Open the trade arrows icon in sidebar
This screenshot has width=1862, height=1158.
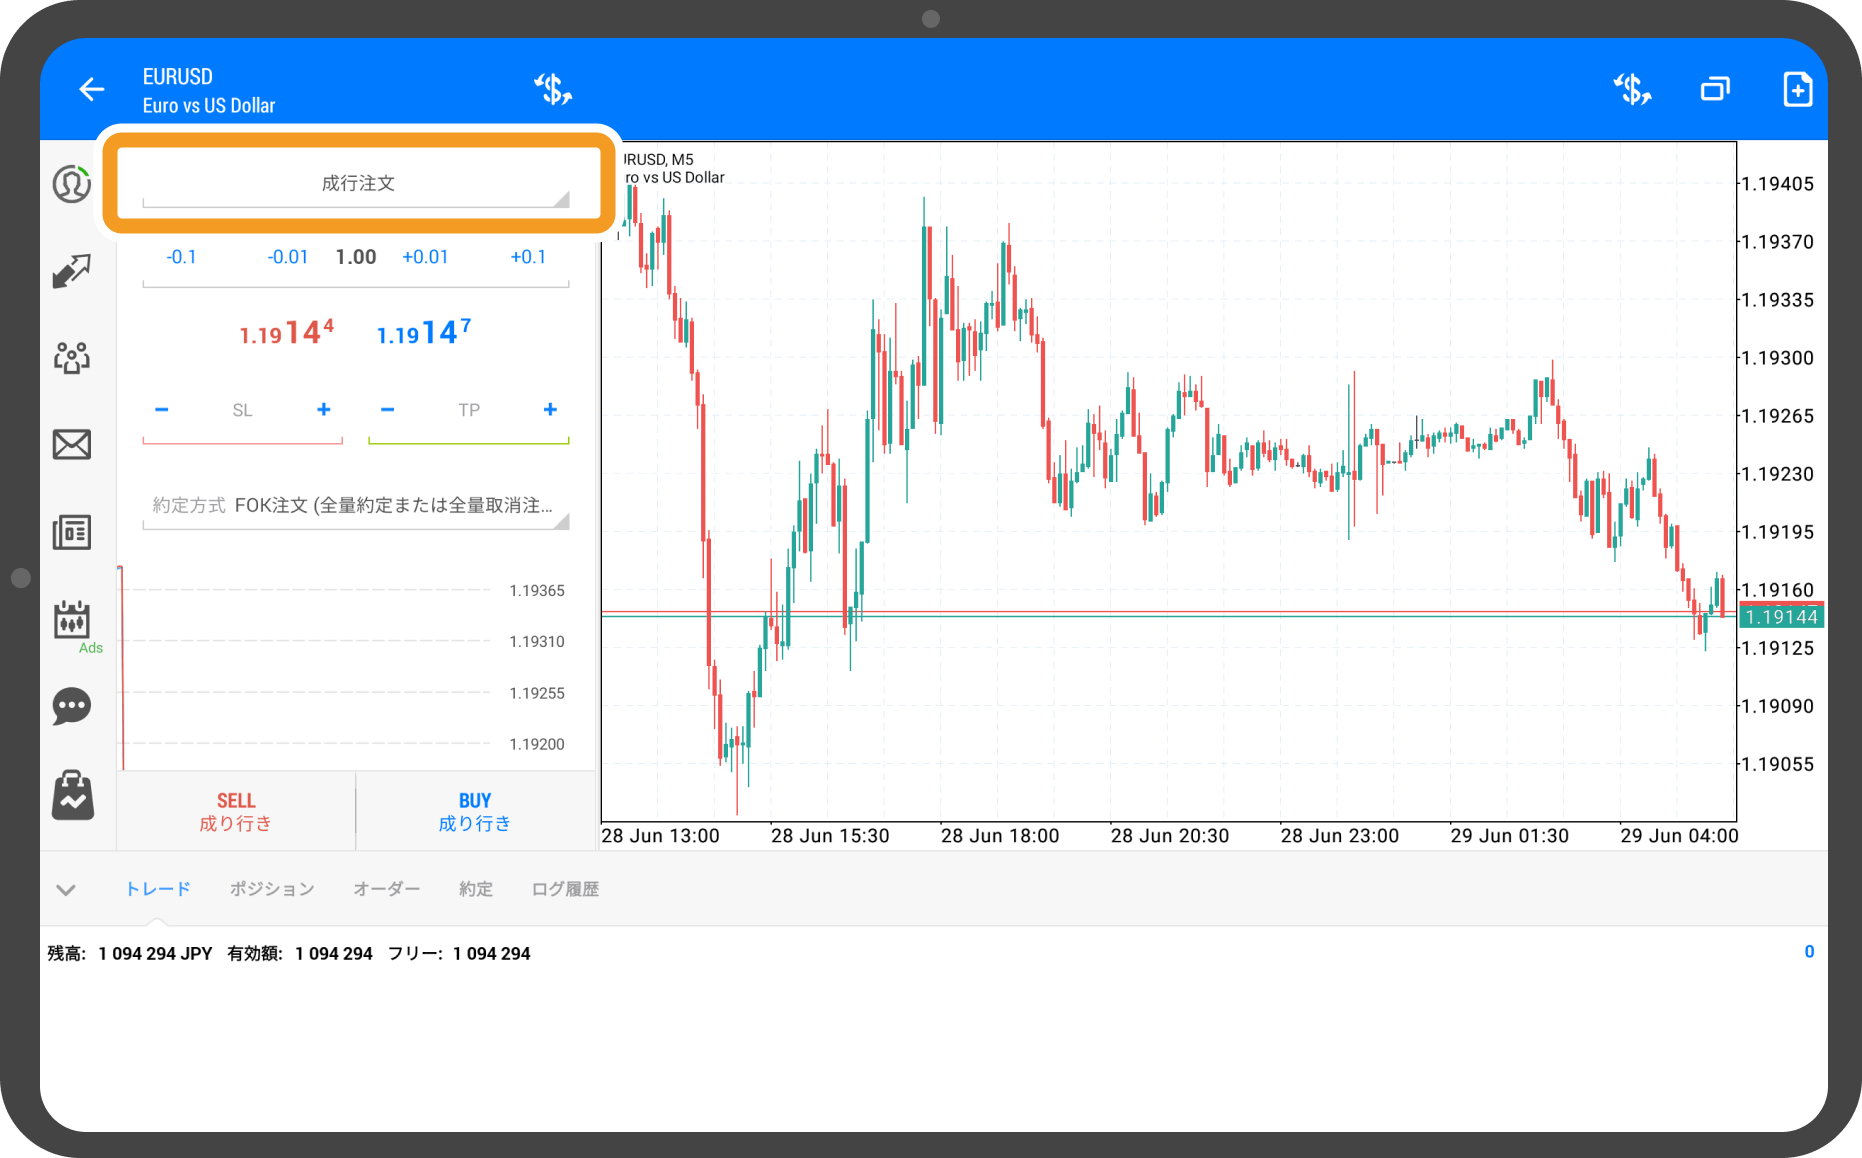72,271
